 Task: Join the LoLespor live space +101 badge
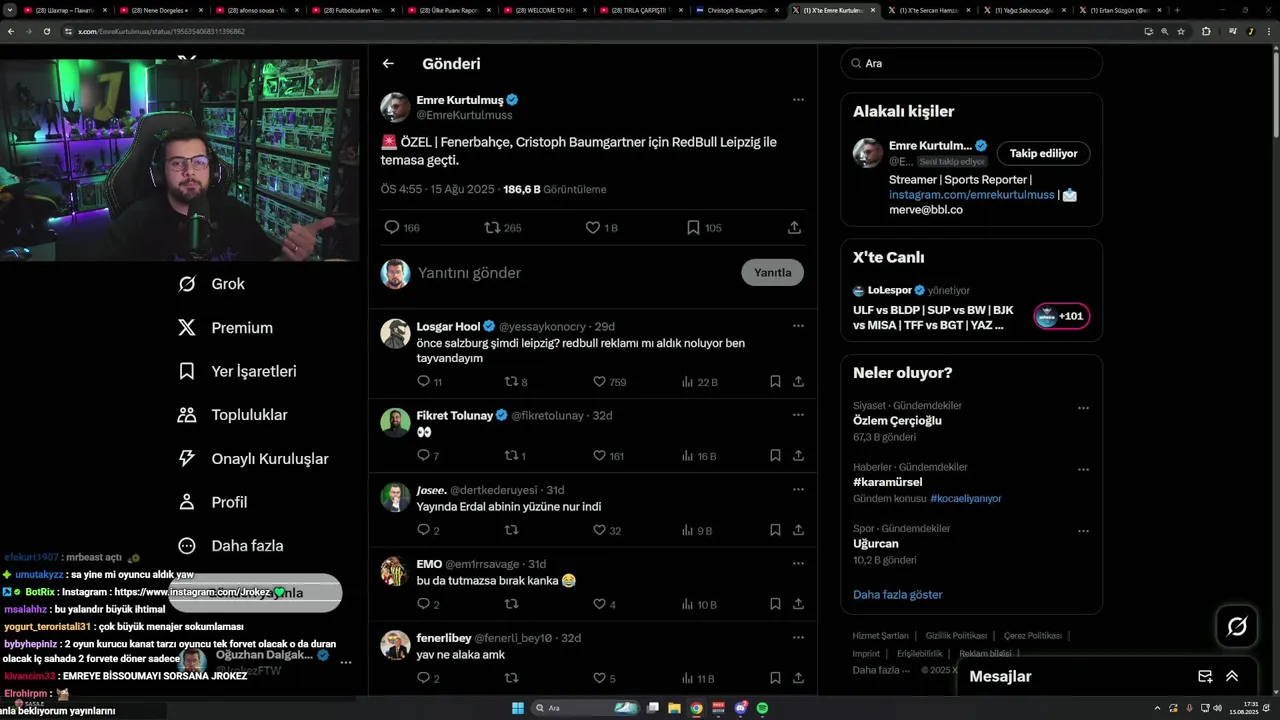tap(1061, 316)
